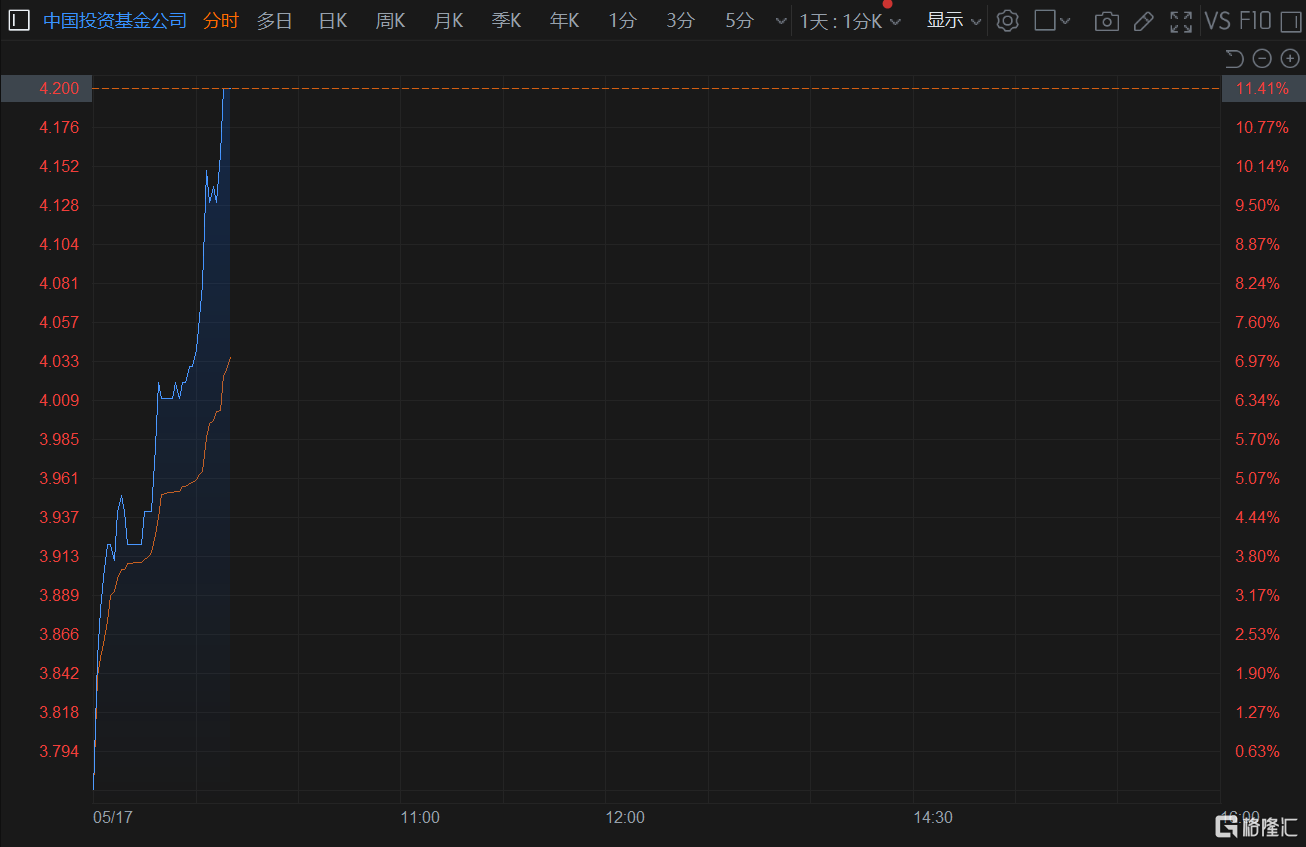Open the VS compare function
1306x847 pixels.
tap(1217, 21)
